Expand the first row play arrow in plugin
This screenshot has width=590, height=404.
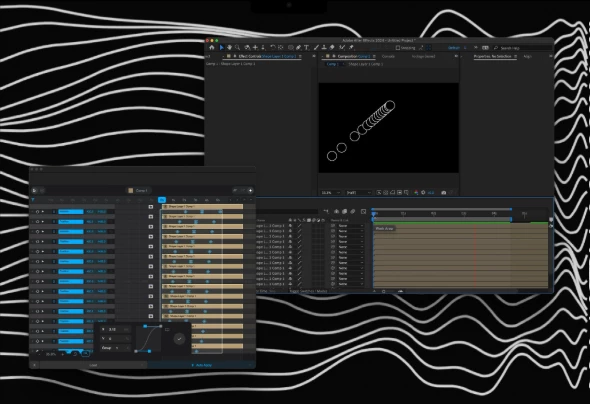[x=43, y=211]
